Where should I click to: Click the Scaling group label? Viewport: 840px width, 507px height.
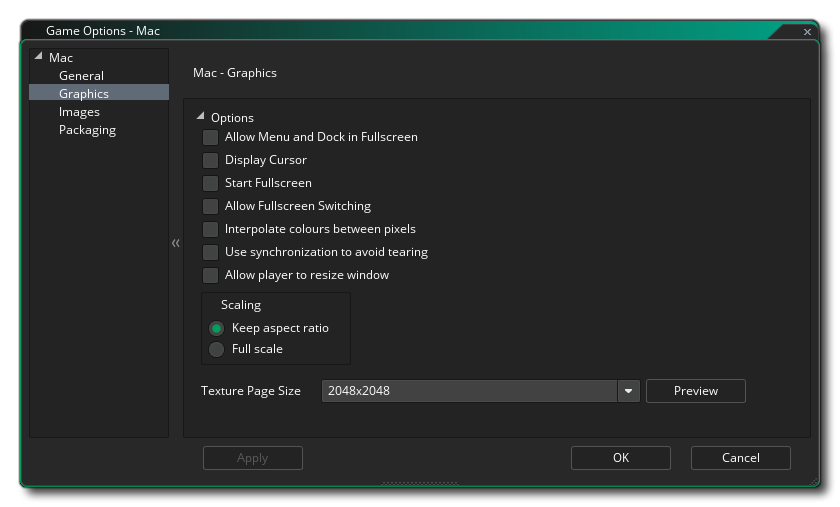click(241, 305)
